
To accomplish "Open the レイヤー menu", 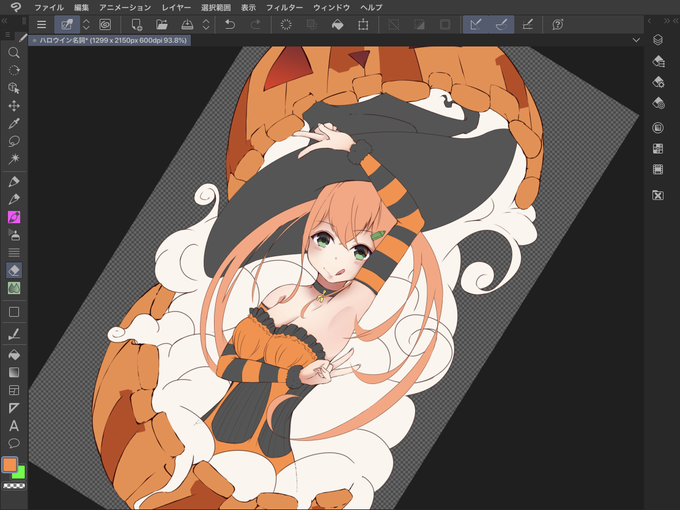I will point(176,7).
